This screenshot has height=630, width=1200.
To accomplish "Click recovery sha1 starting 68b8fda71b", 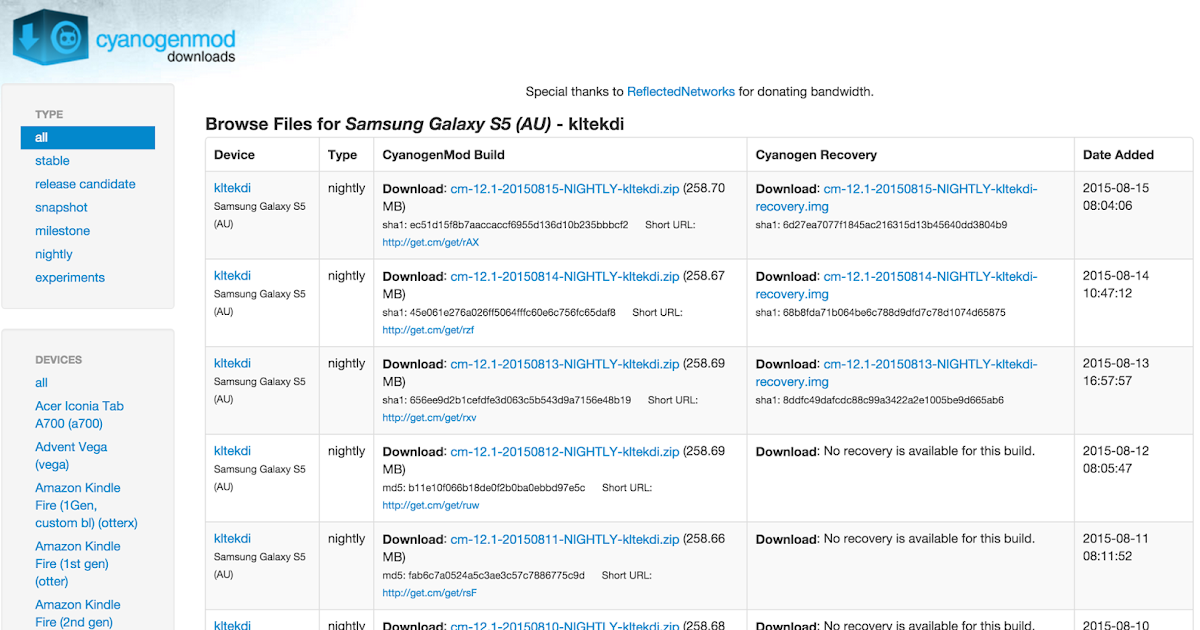I will pos(894,313).
